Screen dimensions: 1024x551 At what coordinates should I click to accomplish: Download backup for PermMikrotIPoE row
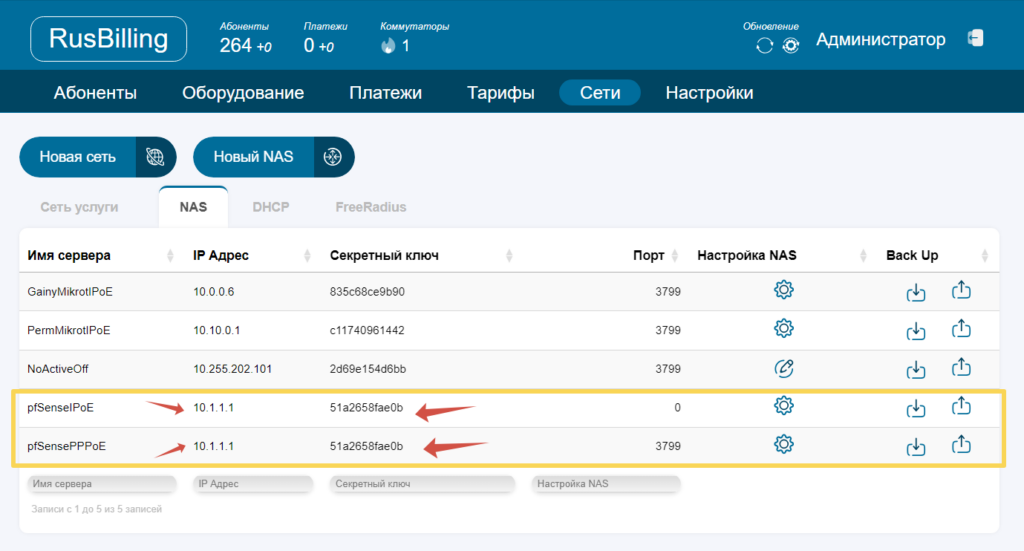[915, 330]
